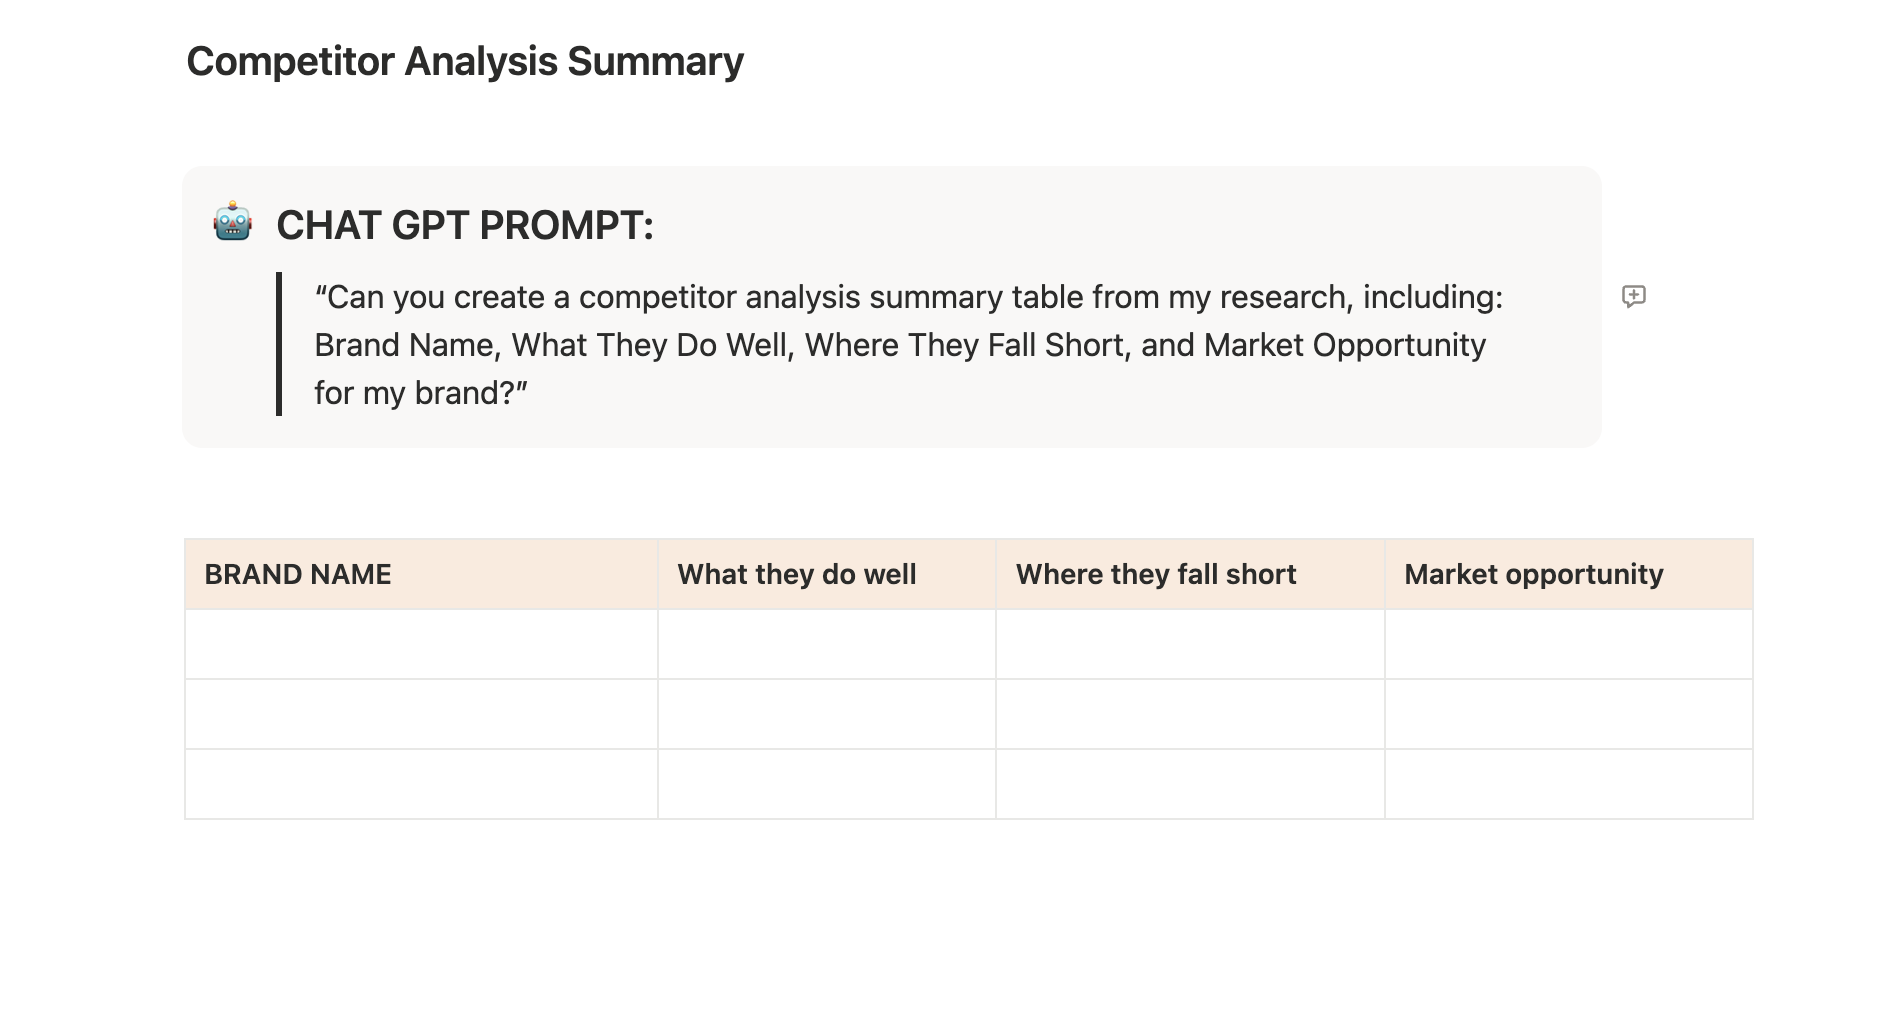Click the add comment icon beside the callout

pyautogui.click(x=1633, y=296)
